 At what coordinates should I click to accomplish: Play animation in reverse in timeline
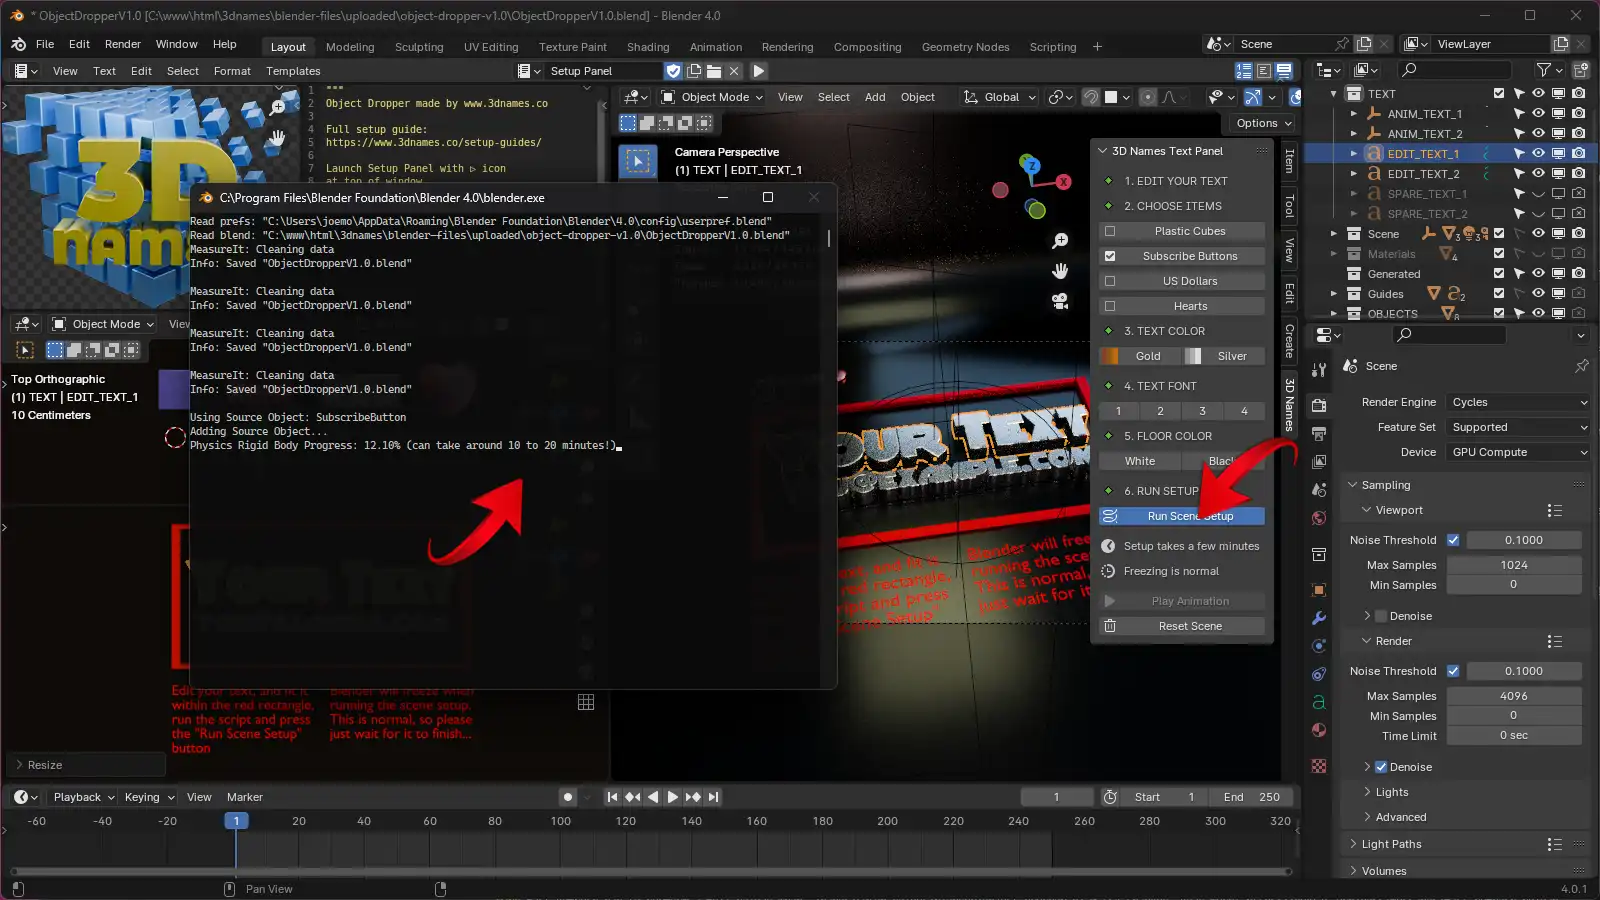tap(653, 797)
